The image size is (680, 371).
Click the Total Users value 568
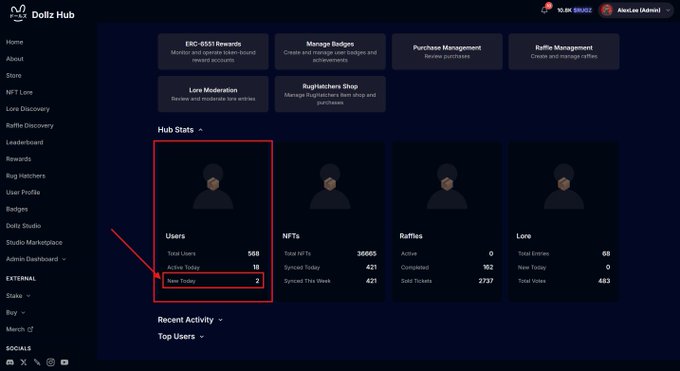point(253,253)
